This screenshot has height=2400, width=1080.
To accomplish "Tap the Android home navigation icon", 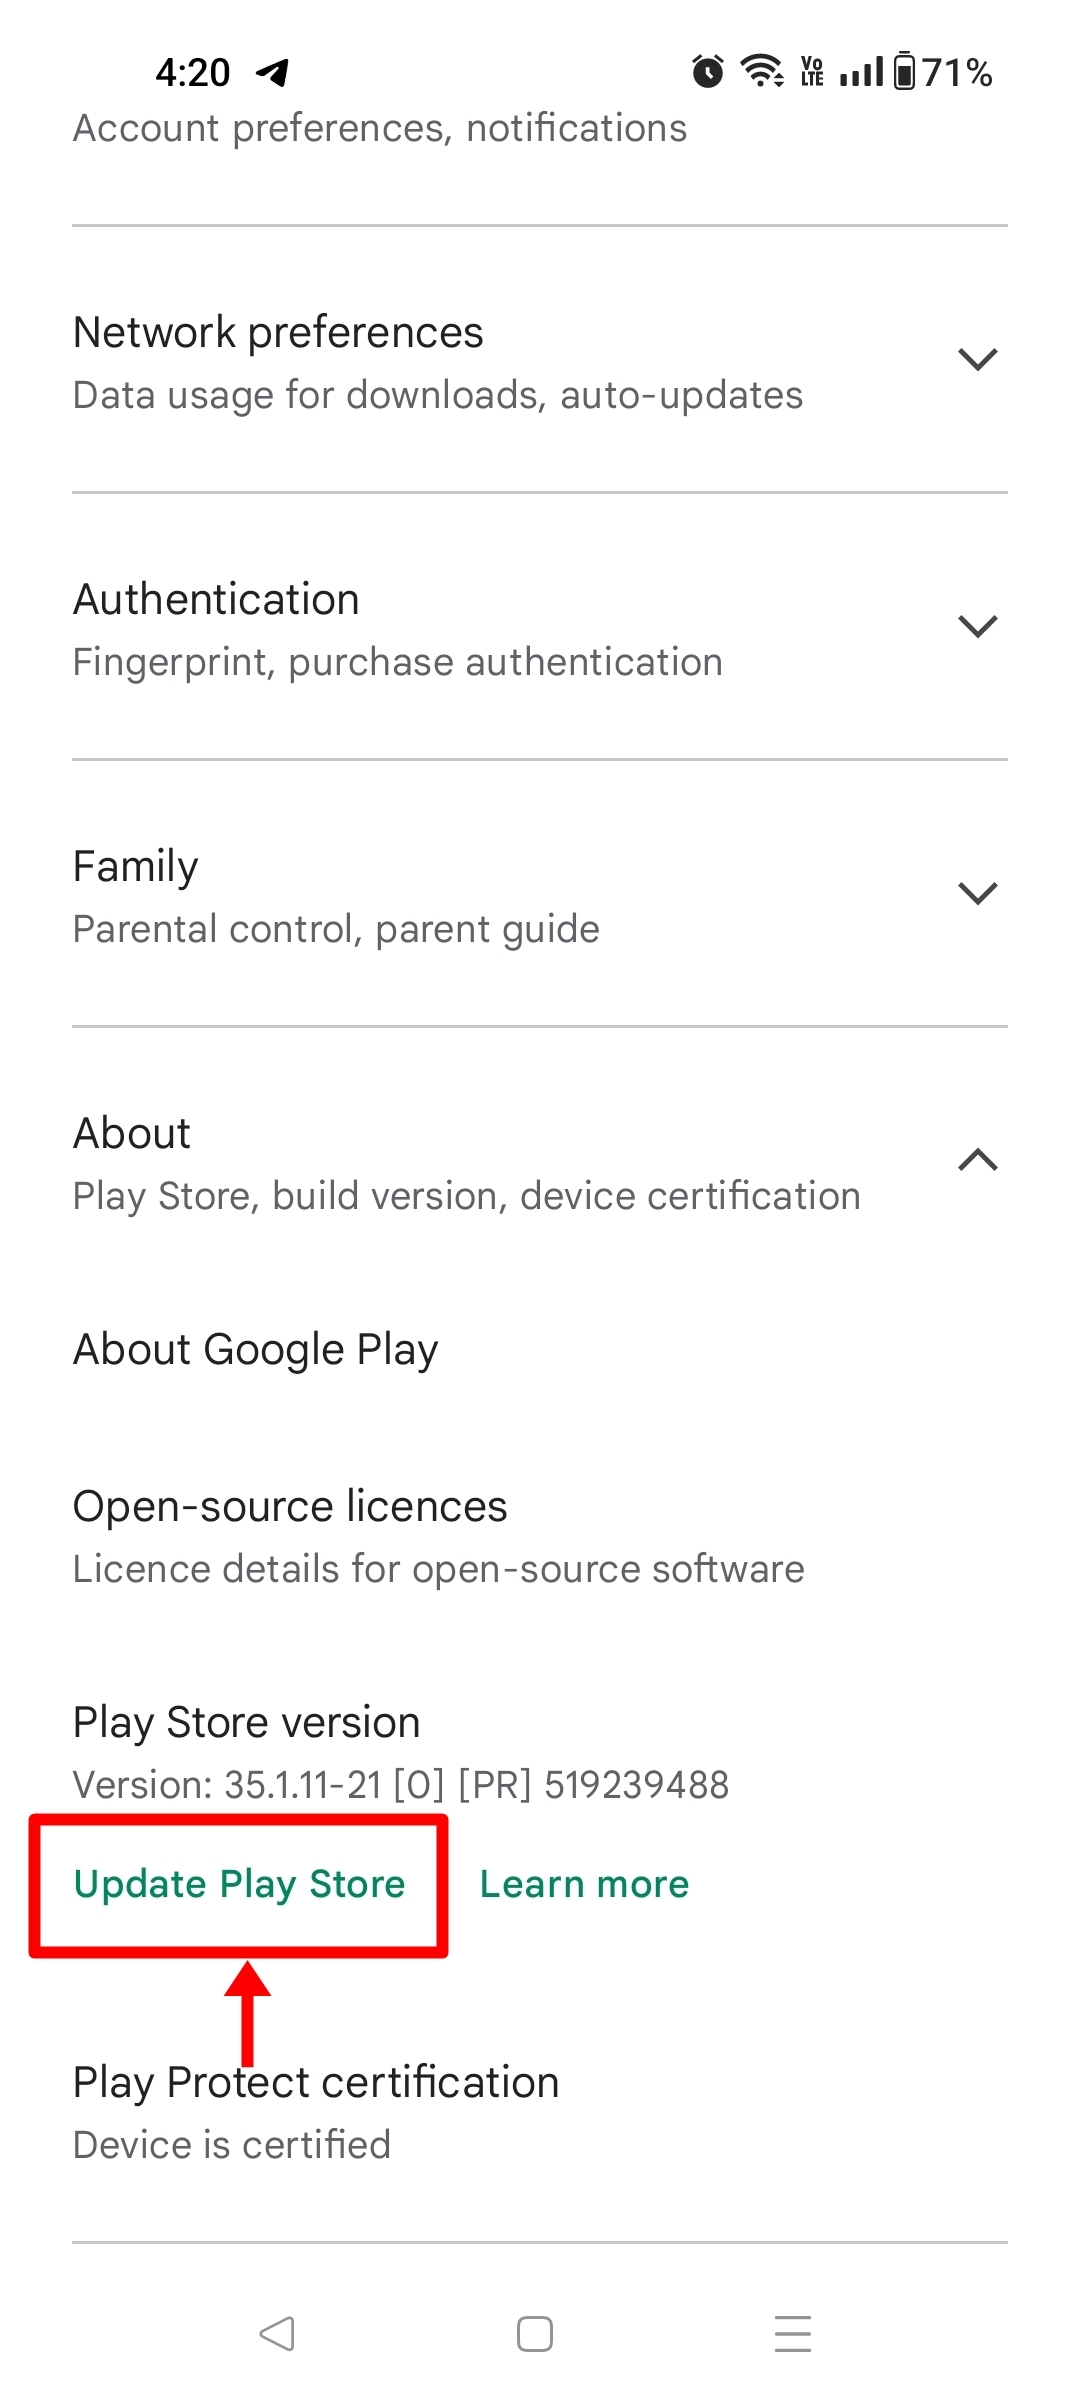I will click(x=535, y=2334).
